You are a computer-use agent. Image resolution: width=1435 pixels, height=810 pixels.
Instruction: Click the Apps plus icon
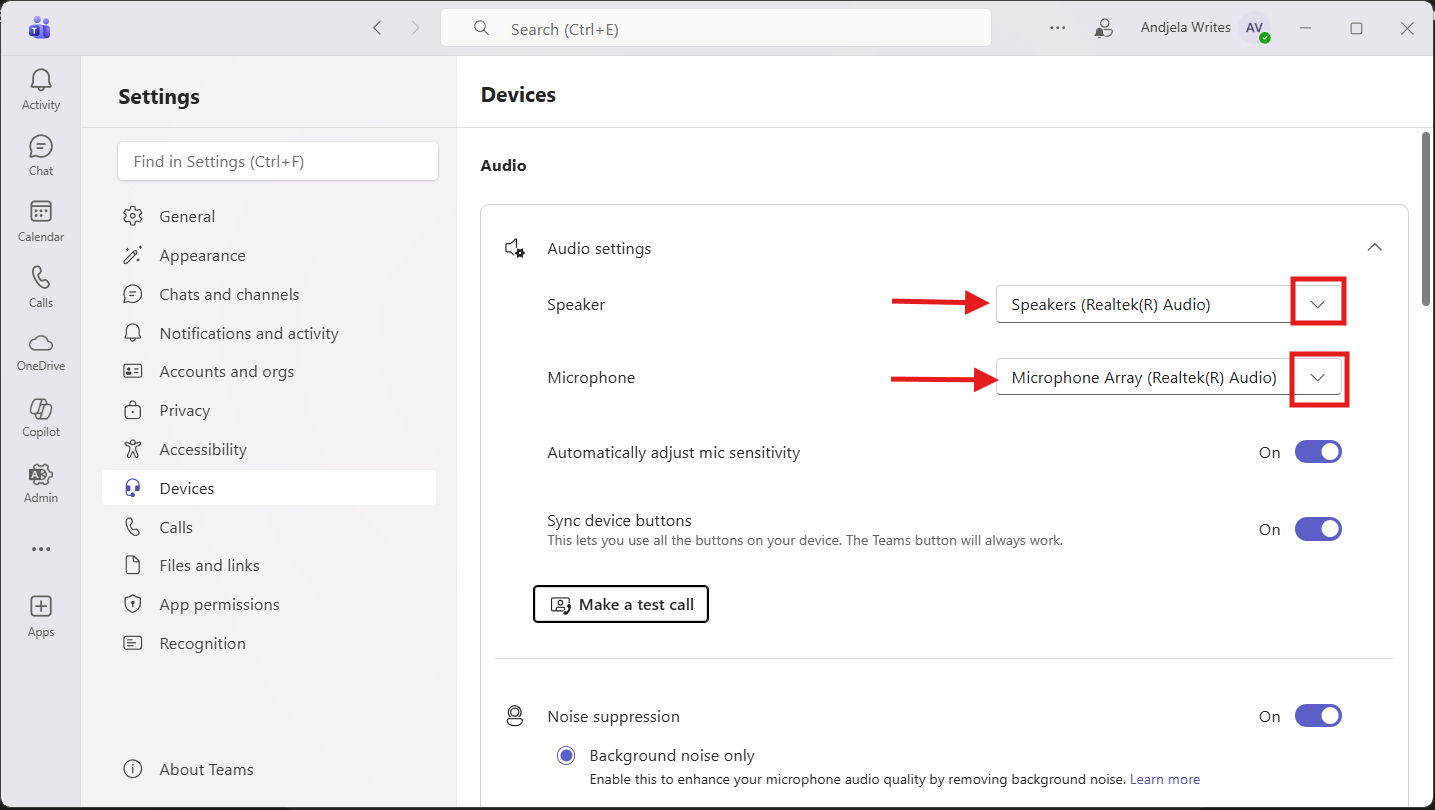tap(41, 614)
